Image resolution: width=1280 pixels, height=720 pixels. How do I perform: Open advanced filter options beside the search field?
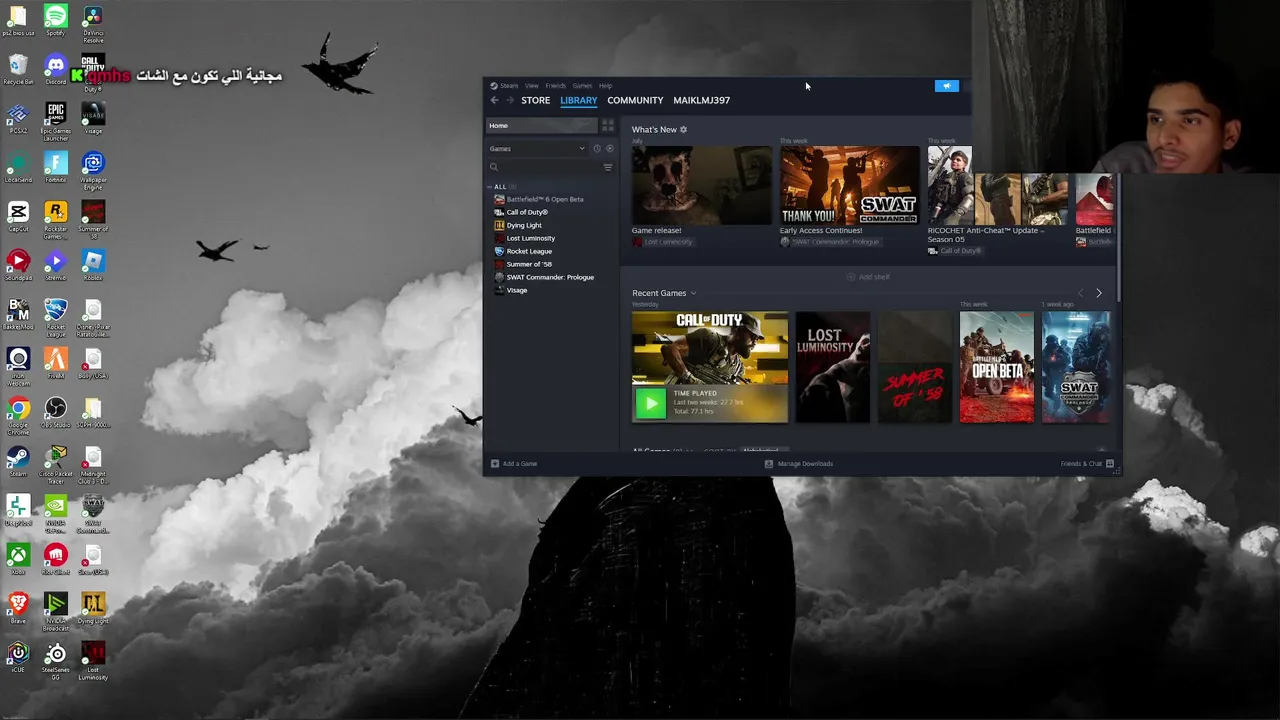point(607,167)
